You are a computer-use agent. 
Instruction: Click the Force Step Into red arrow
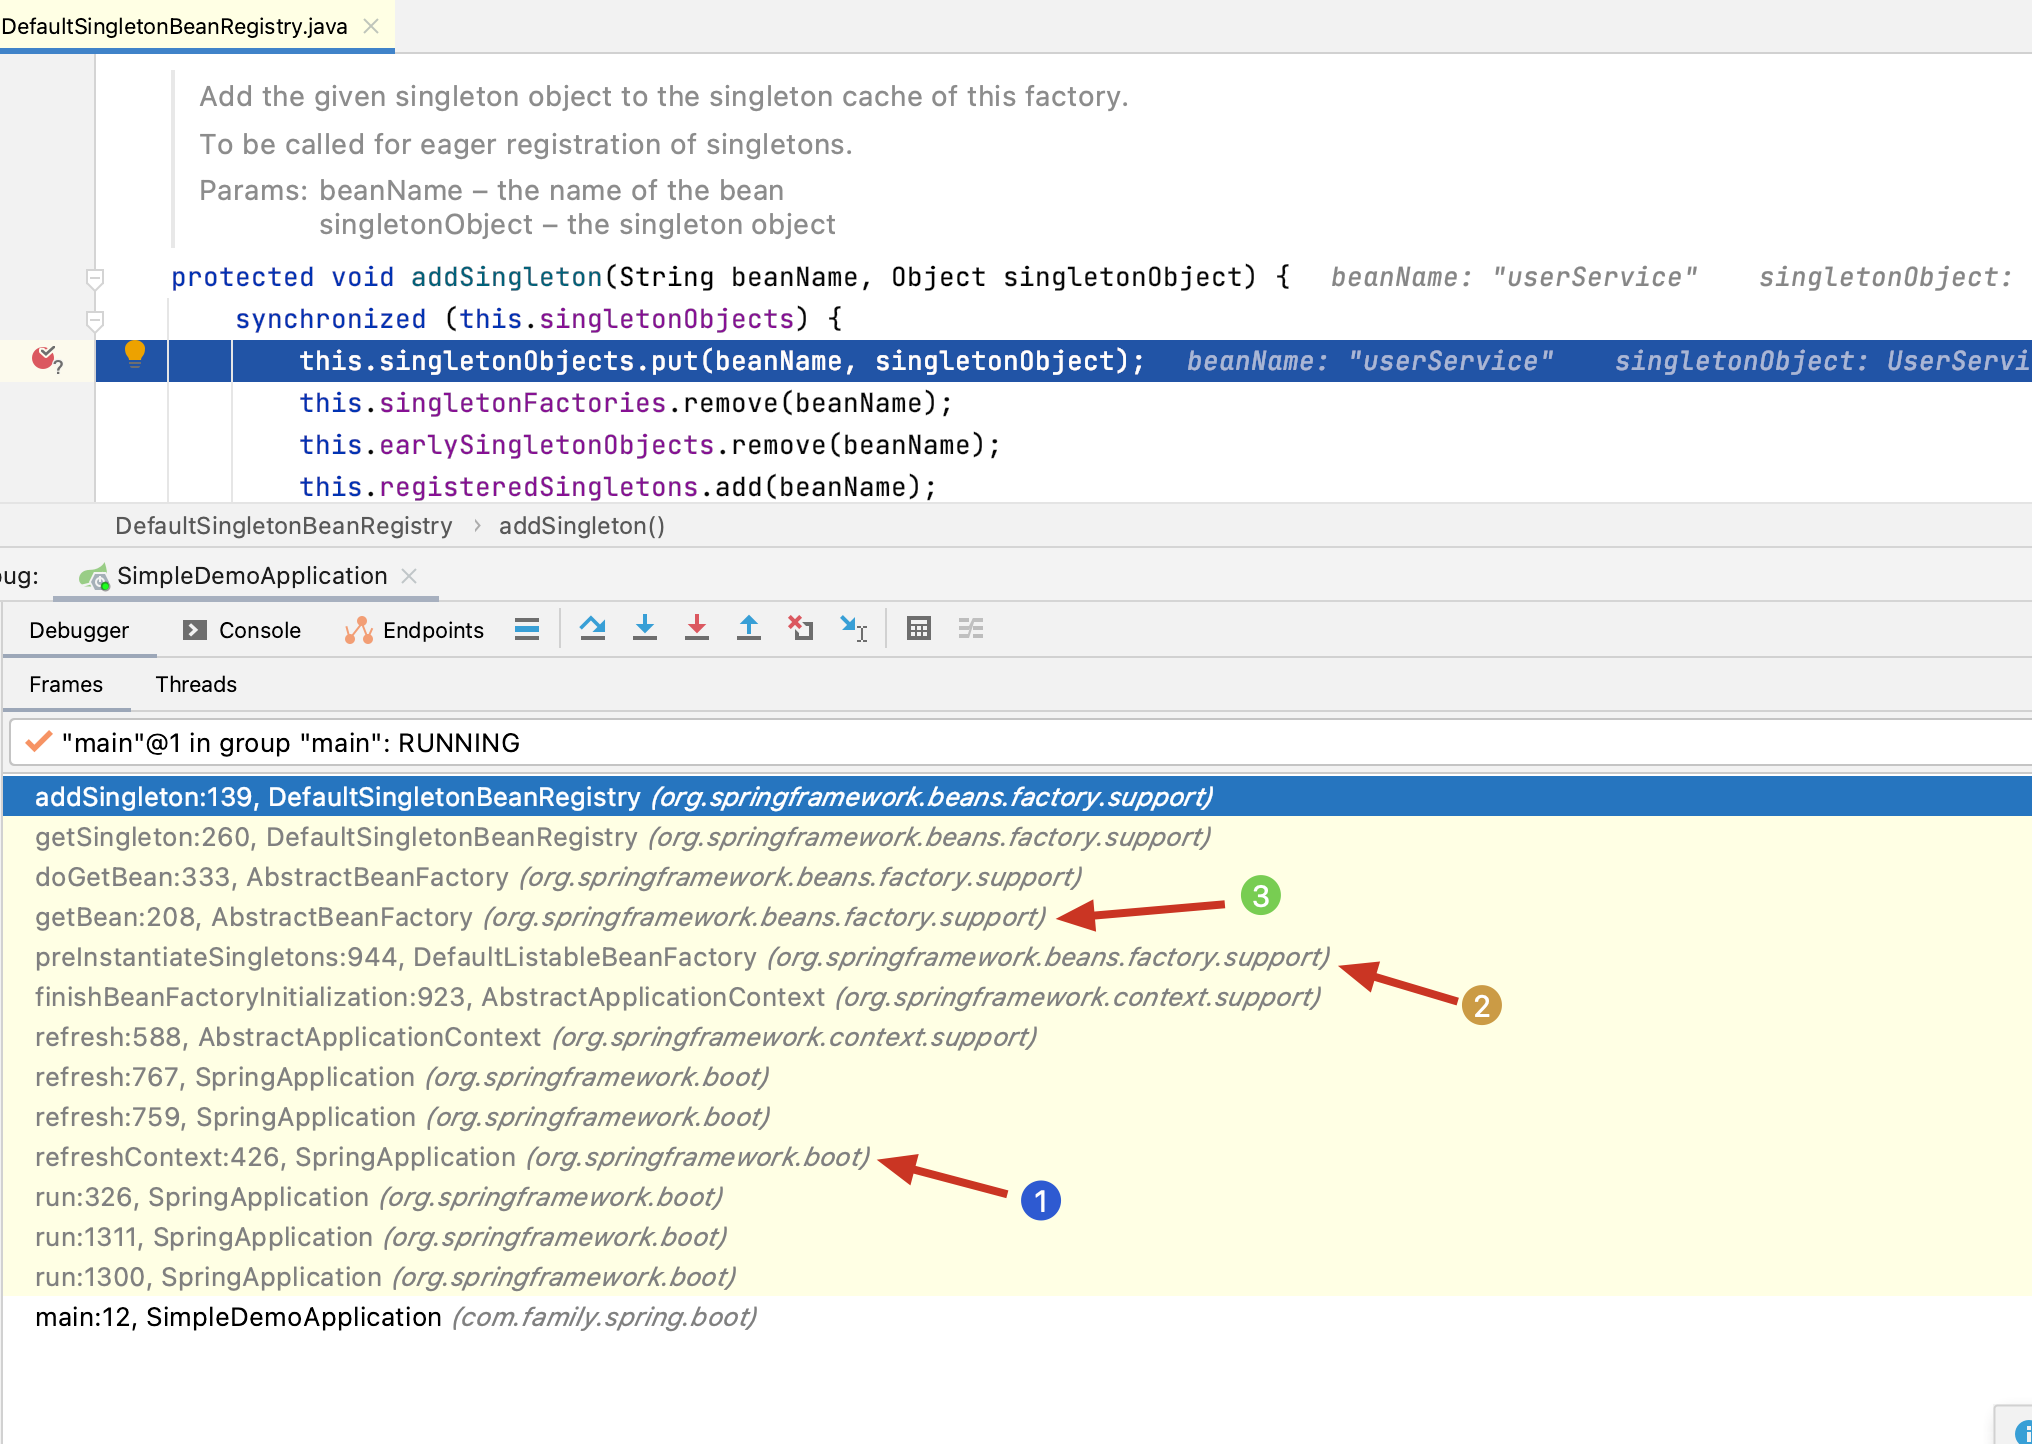[697, 629]
